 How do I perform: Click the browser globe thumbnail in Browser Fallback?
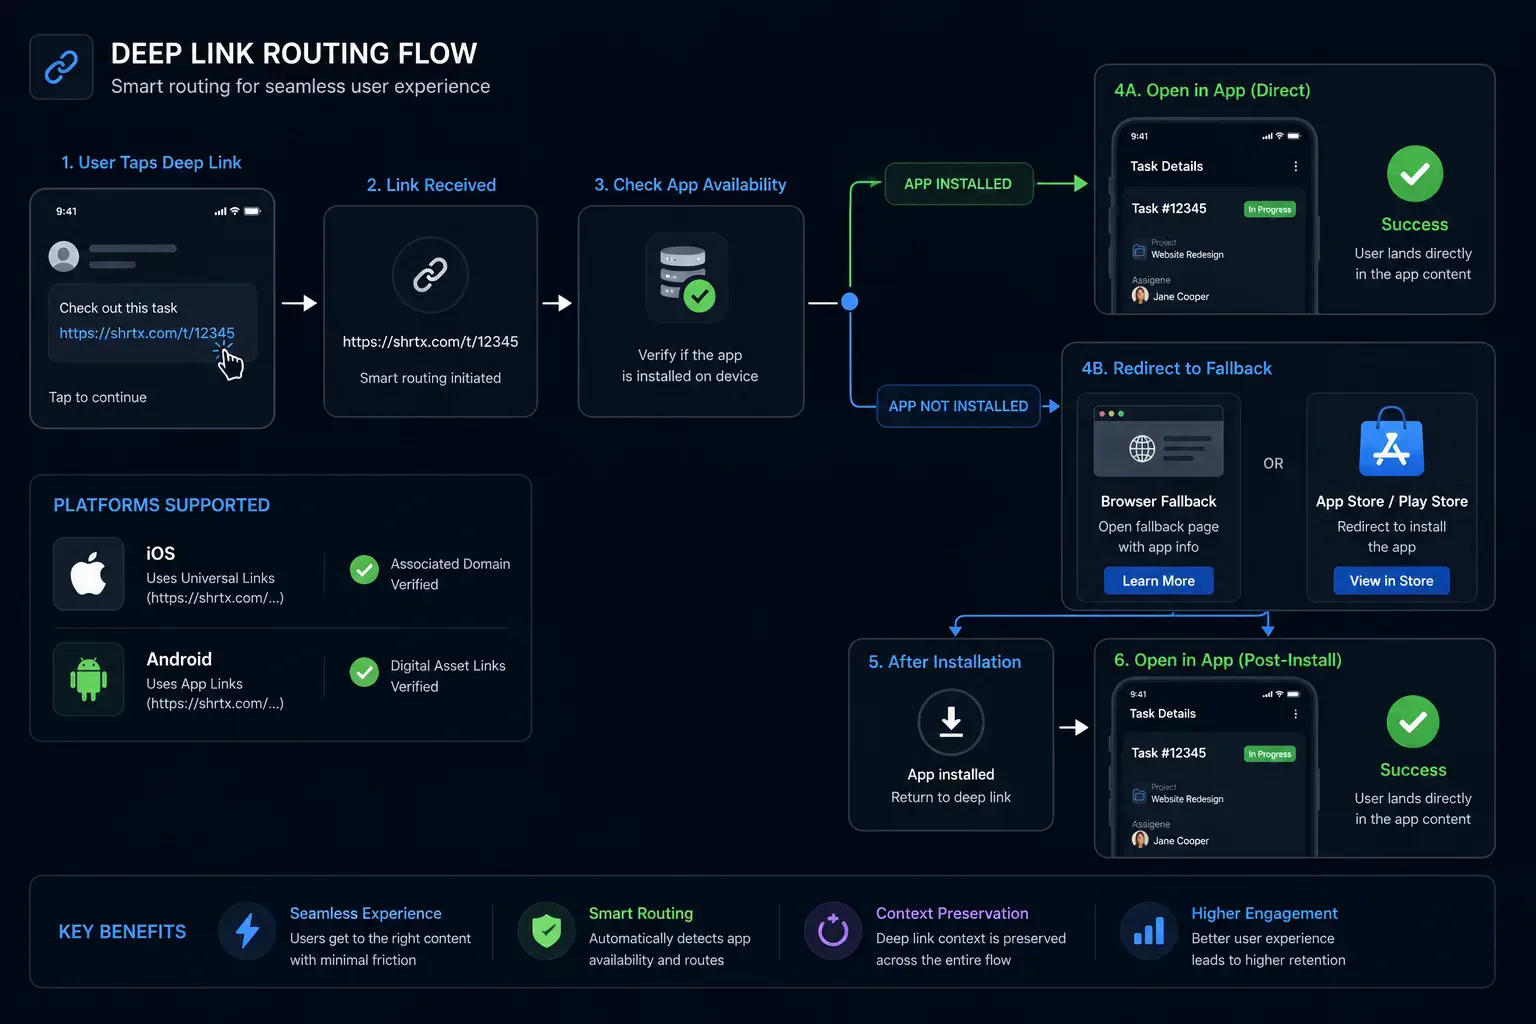(1158, 442)
